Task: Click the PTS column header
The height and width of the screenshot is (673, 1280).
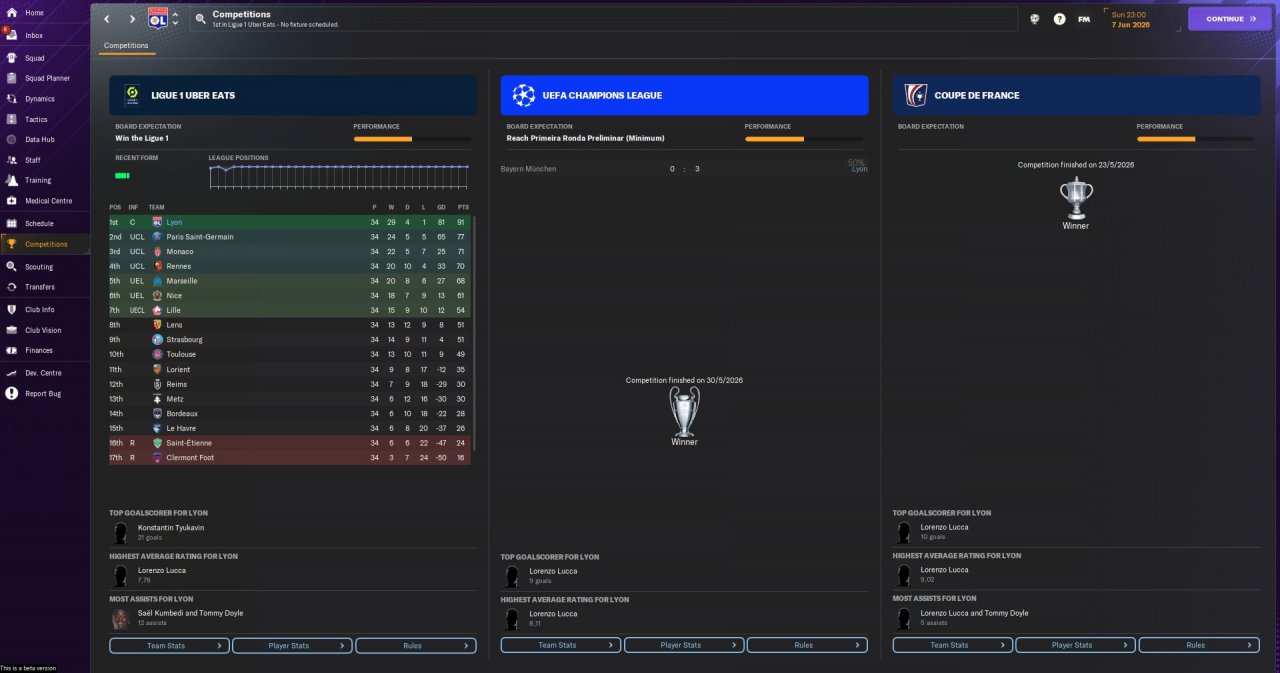Action: click(x=463, y=207)
